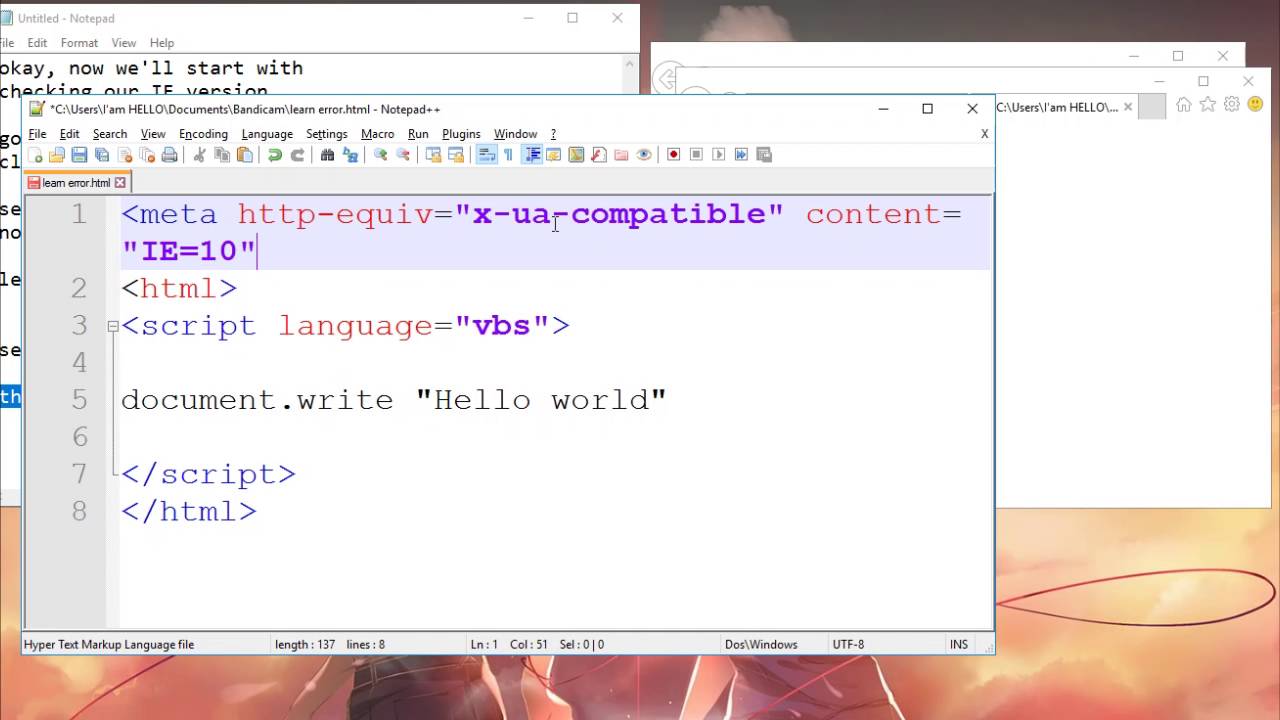The image size is (1280, 720).
Task: Open the Format menu in Untitled Notepad
Action: 79,43
